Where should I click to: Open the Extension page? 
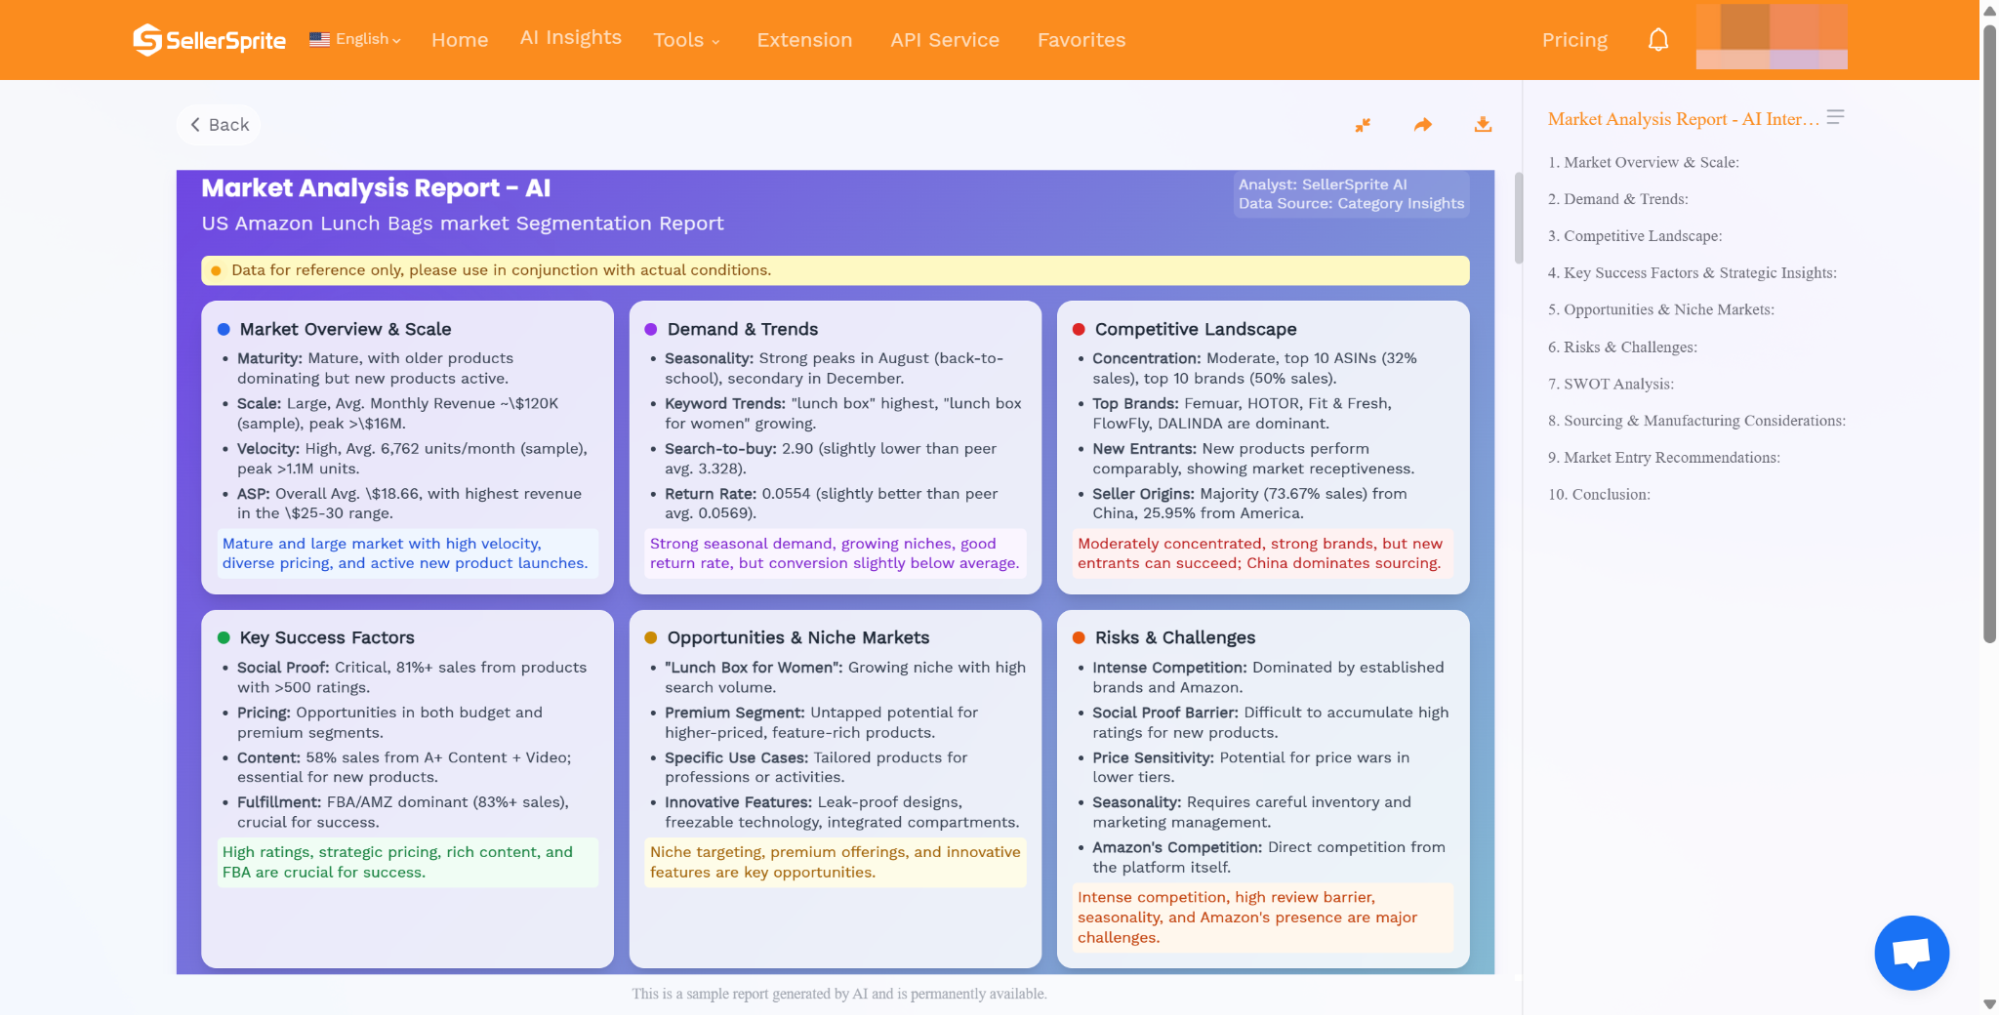pyautogui.click(x=804, y=40)
